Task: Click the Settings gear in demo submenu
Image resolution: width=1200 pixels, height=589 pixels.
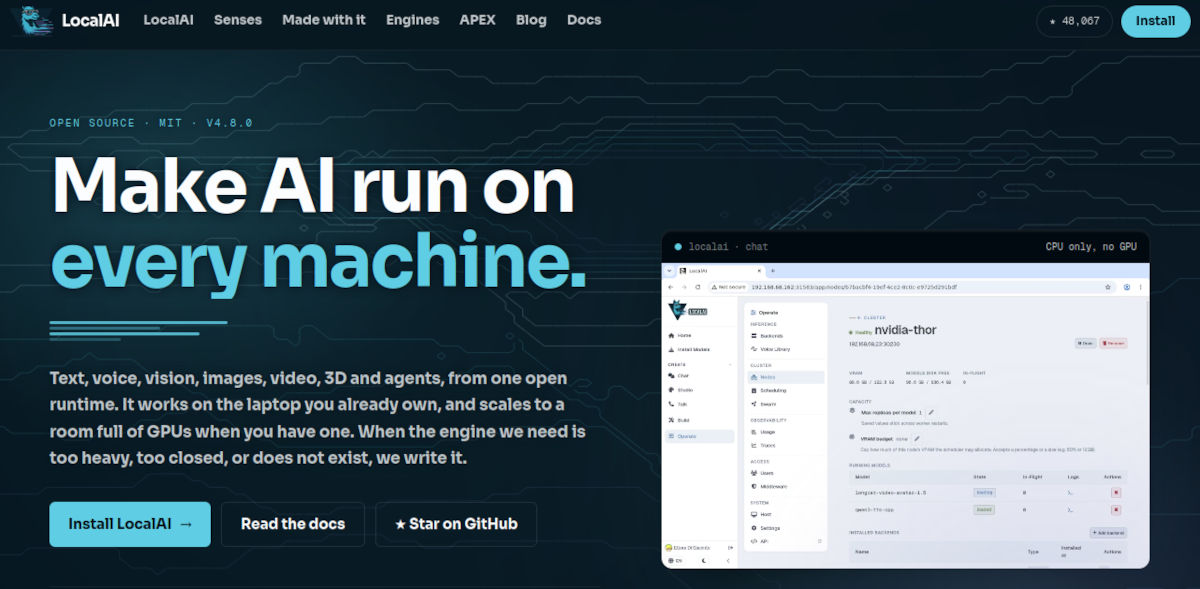Action: click(754, 528)
